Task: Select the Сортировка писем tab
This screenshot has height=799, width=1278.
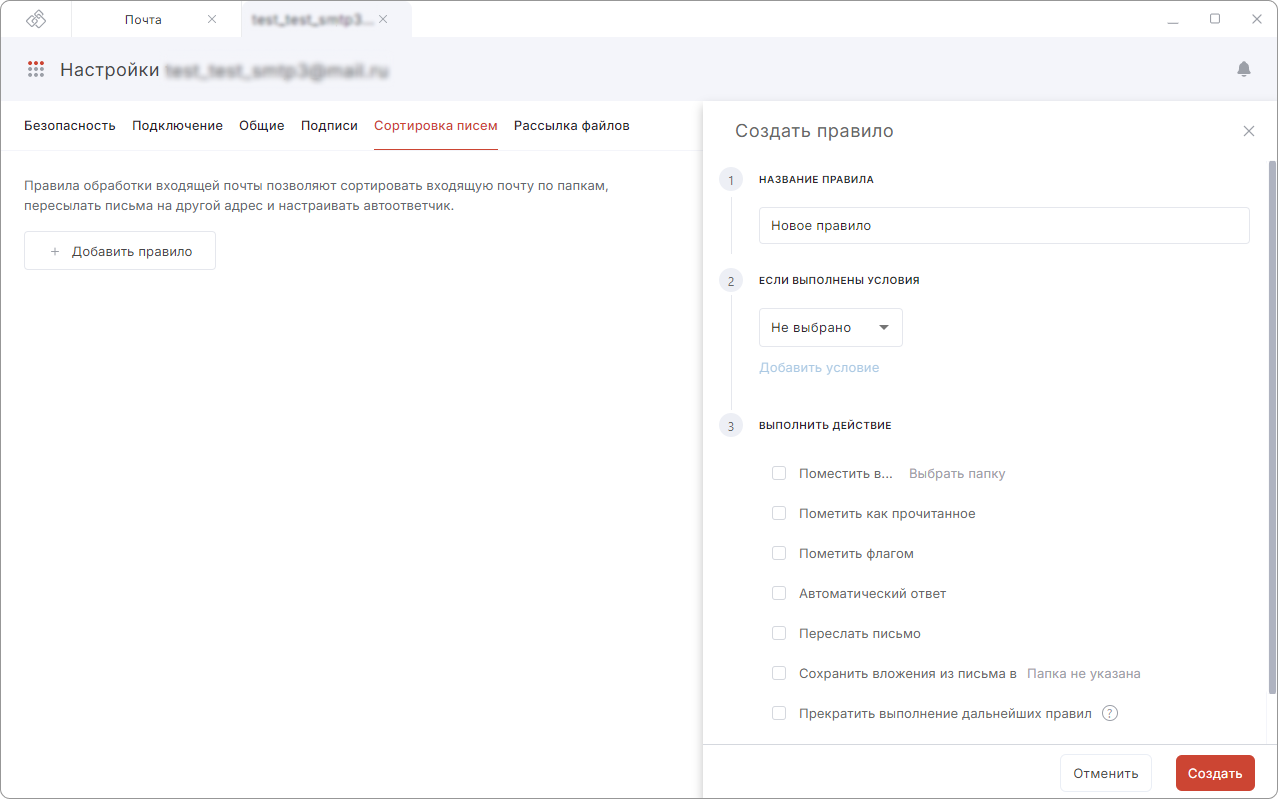Action: click(436, 126)
